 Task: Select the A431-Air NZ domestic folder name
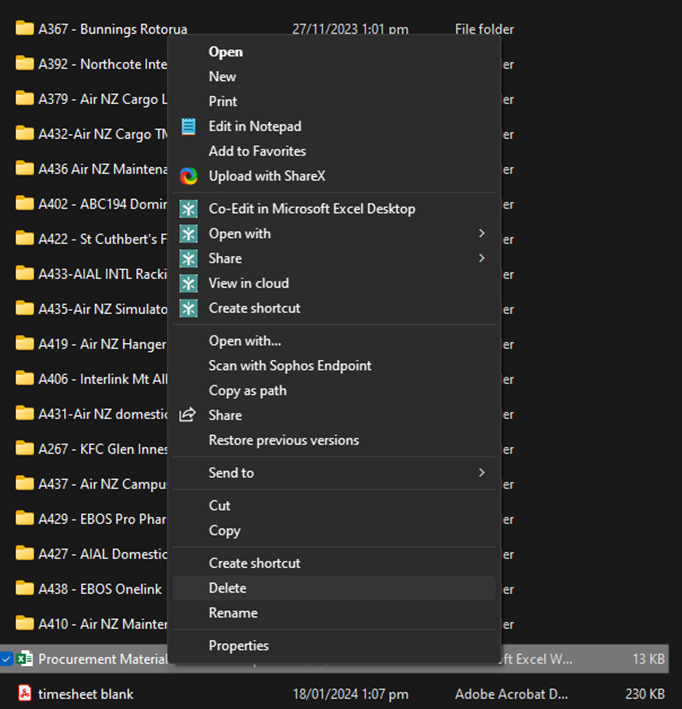point(103,414)
